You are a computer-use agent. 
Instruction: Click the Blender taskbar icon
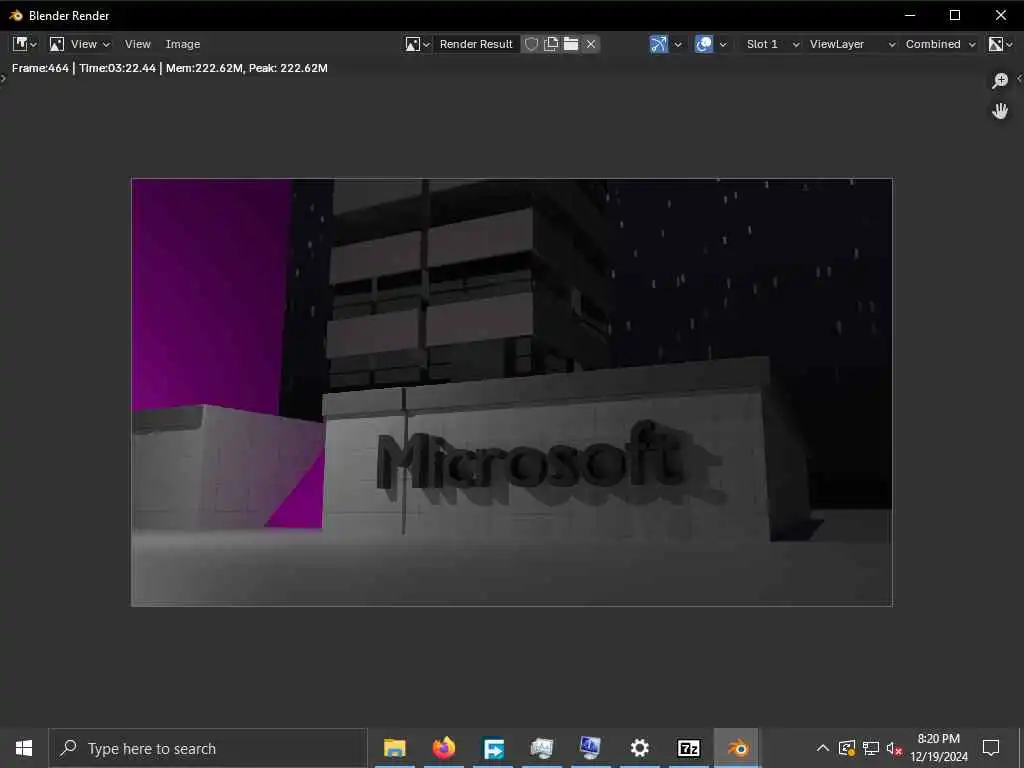click(x=737, y=748)
